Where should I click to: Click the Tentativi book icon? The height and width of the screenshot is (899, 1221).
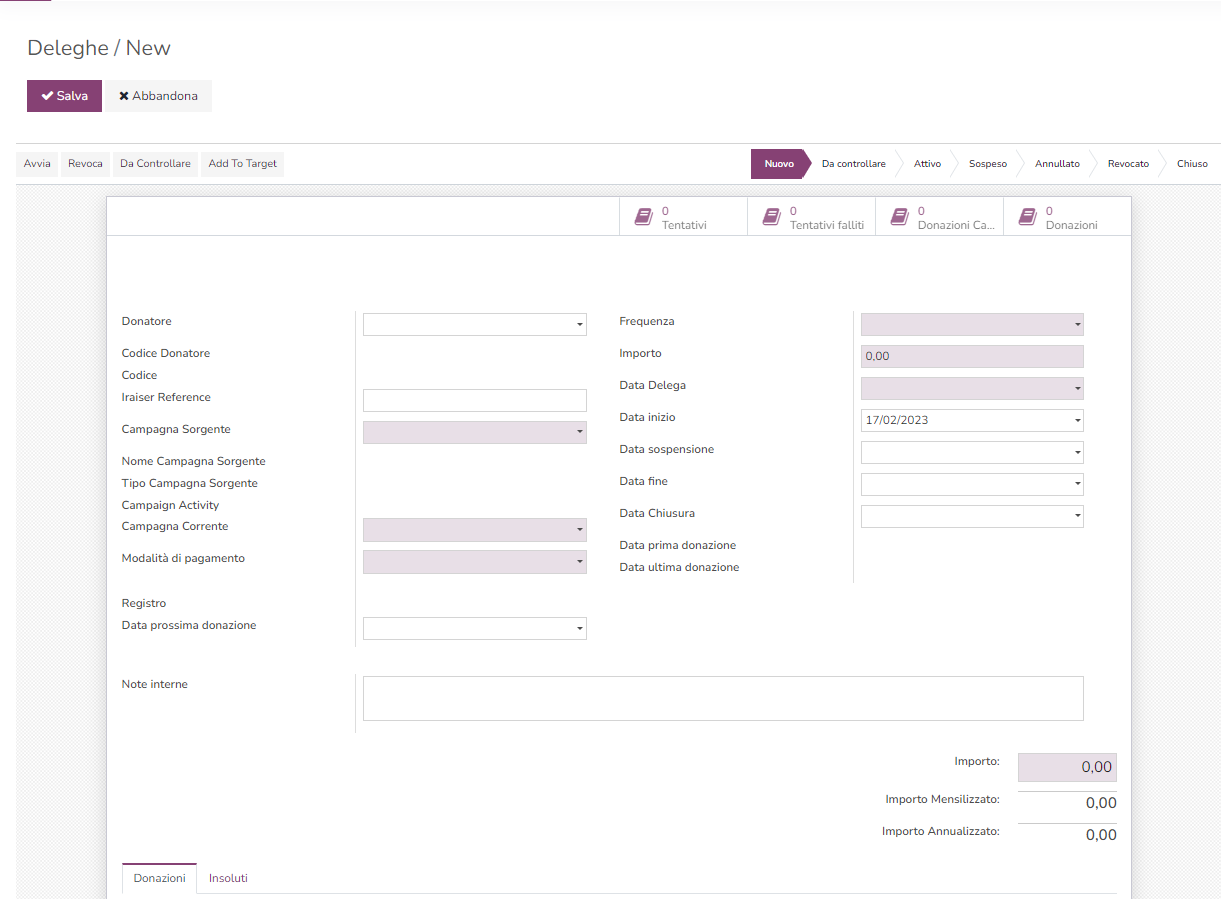tap(643, 216)
